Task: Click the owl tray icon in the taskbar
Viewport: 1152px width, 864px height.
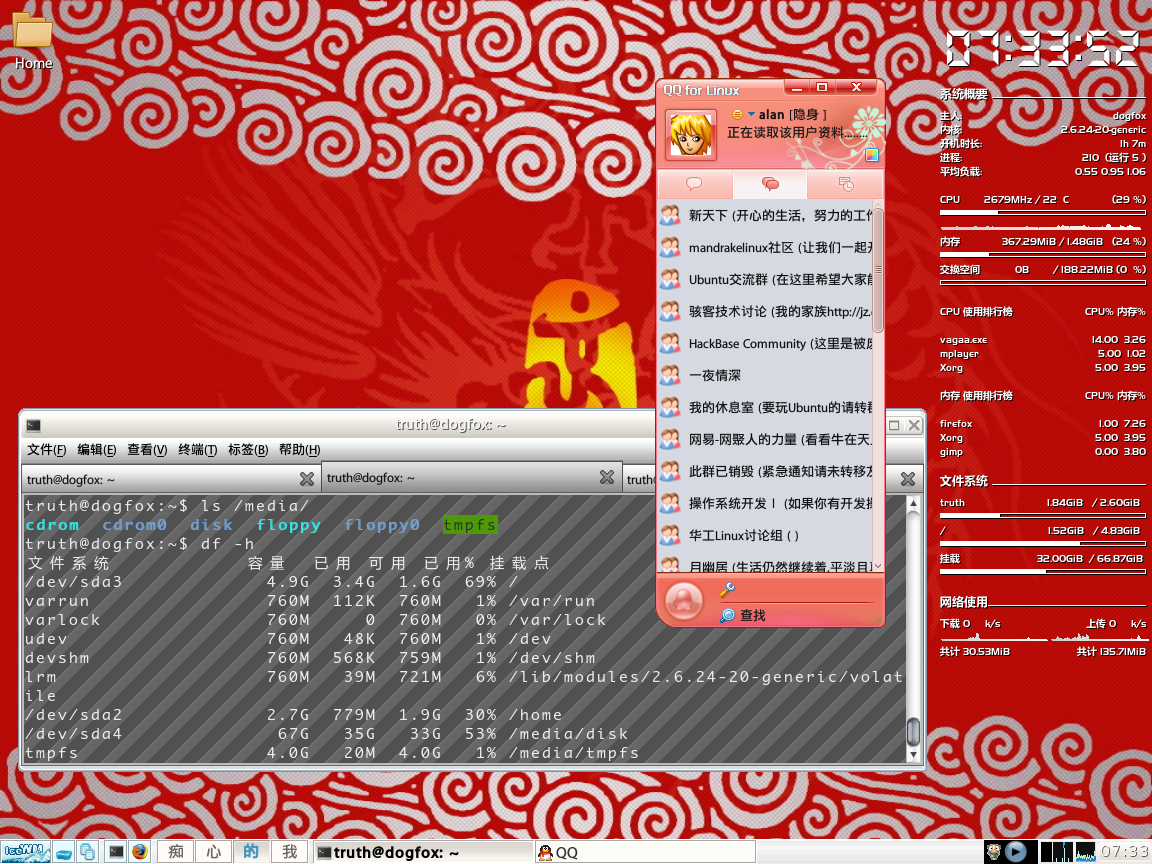Action: [x=993, y=852]
